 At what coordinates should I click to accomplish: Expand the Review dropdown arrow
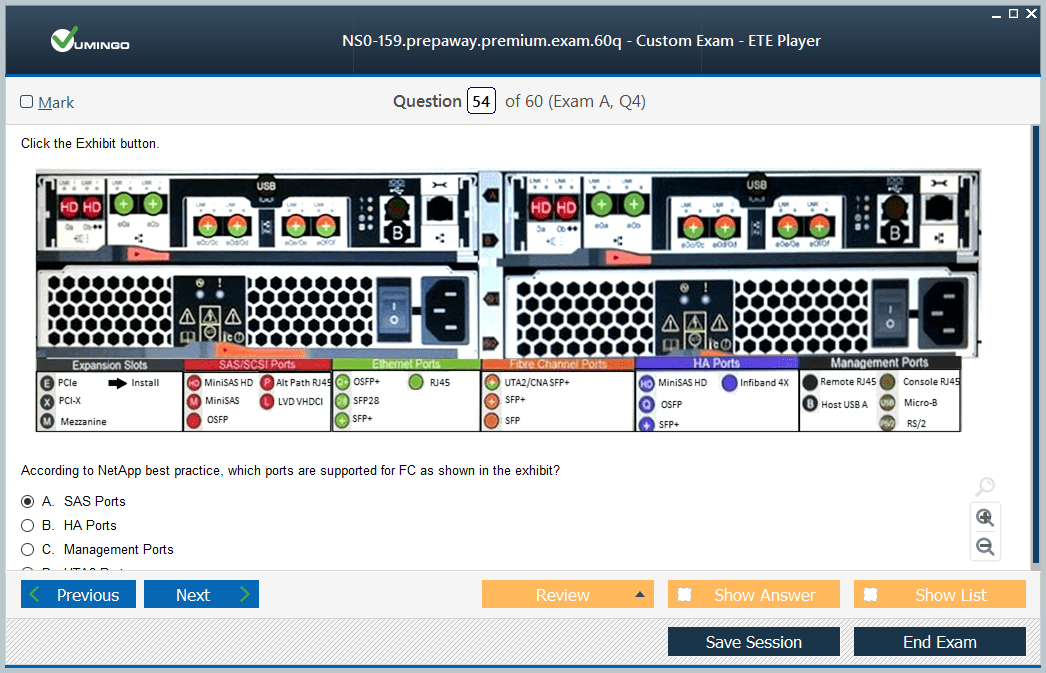pos(639,595)
